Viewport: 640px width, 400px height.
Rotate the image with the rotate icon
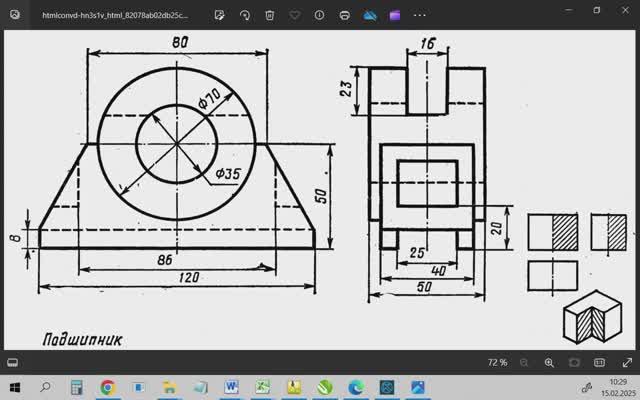click(245, 15)
